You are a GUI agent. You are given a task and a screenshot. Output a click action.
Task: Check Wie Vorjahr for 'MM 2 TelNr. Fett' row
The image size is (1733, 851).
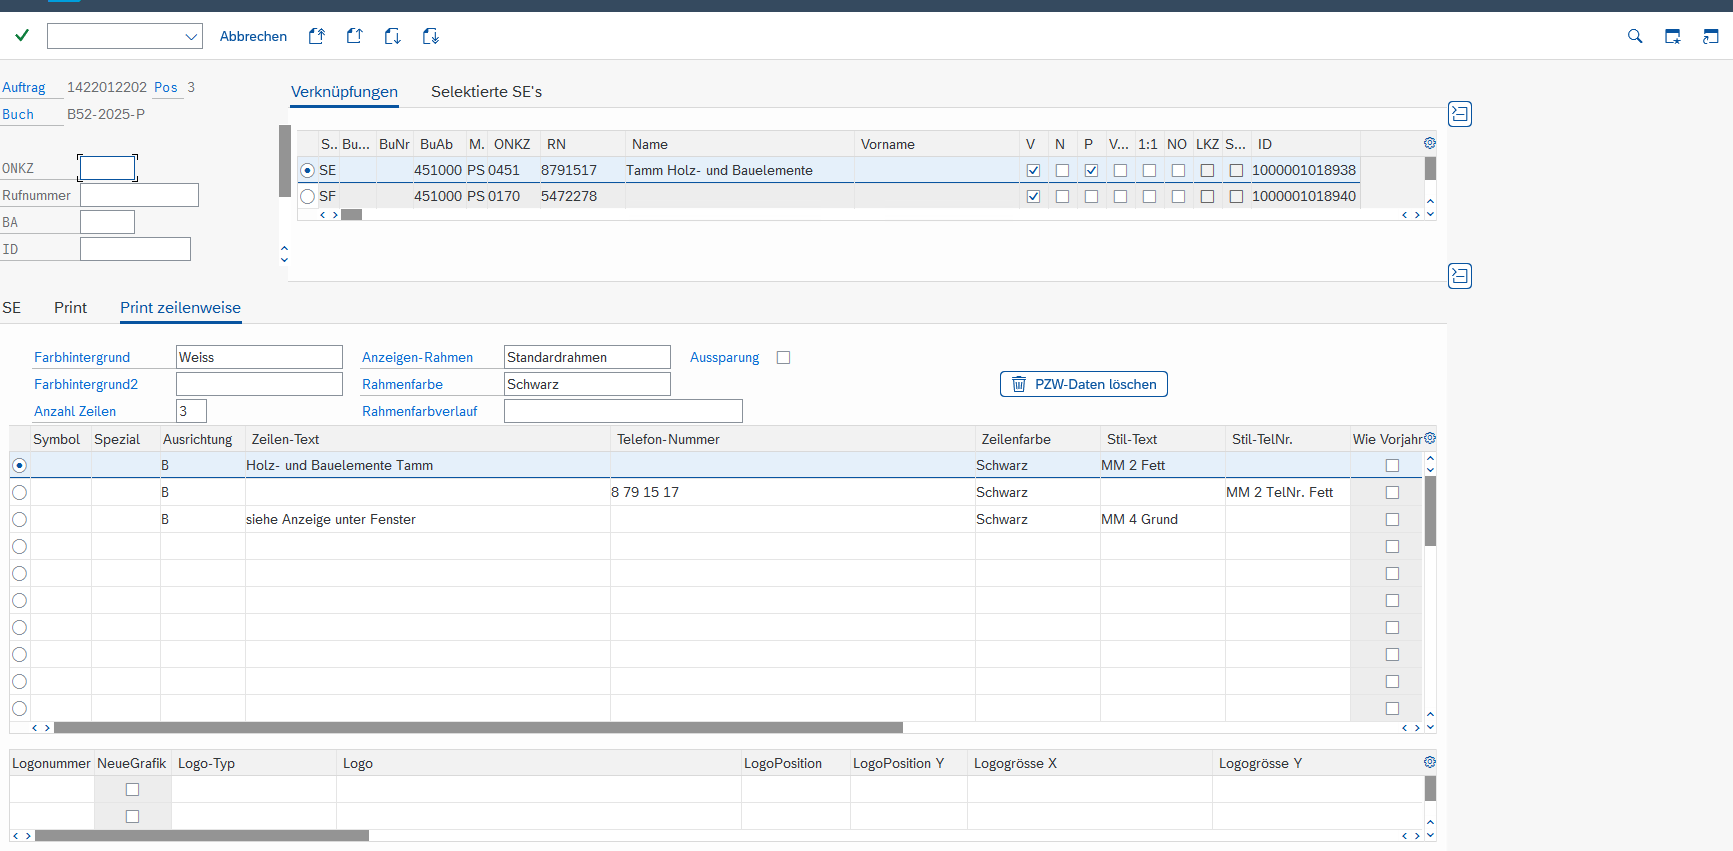point(1392,492)
